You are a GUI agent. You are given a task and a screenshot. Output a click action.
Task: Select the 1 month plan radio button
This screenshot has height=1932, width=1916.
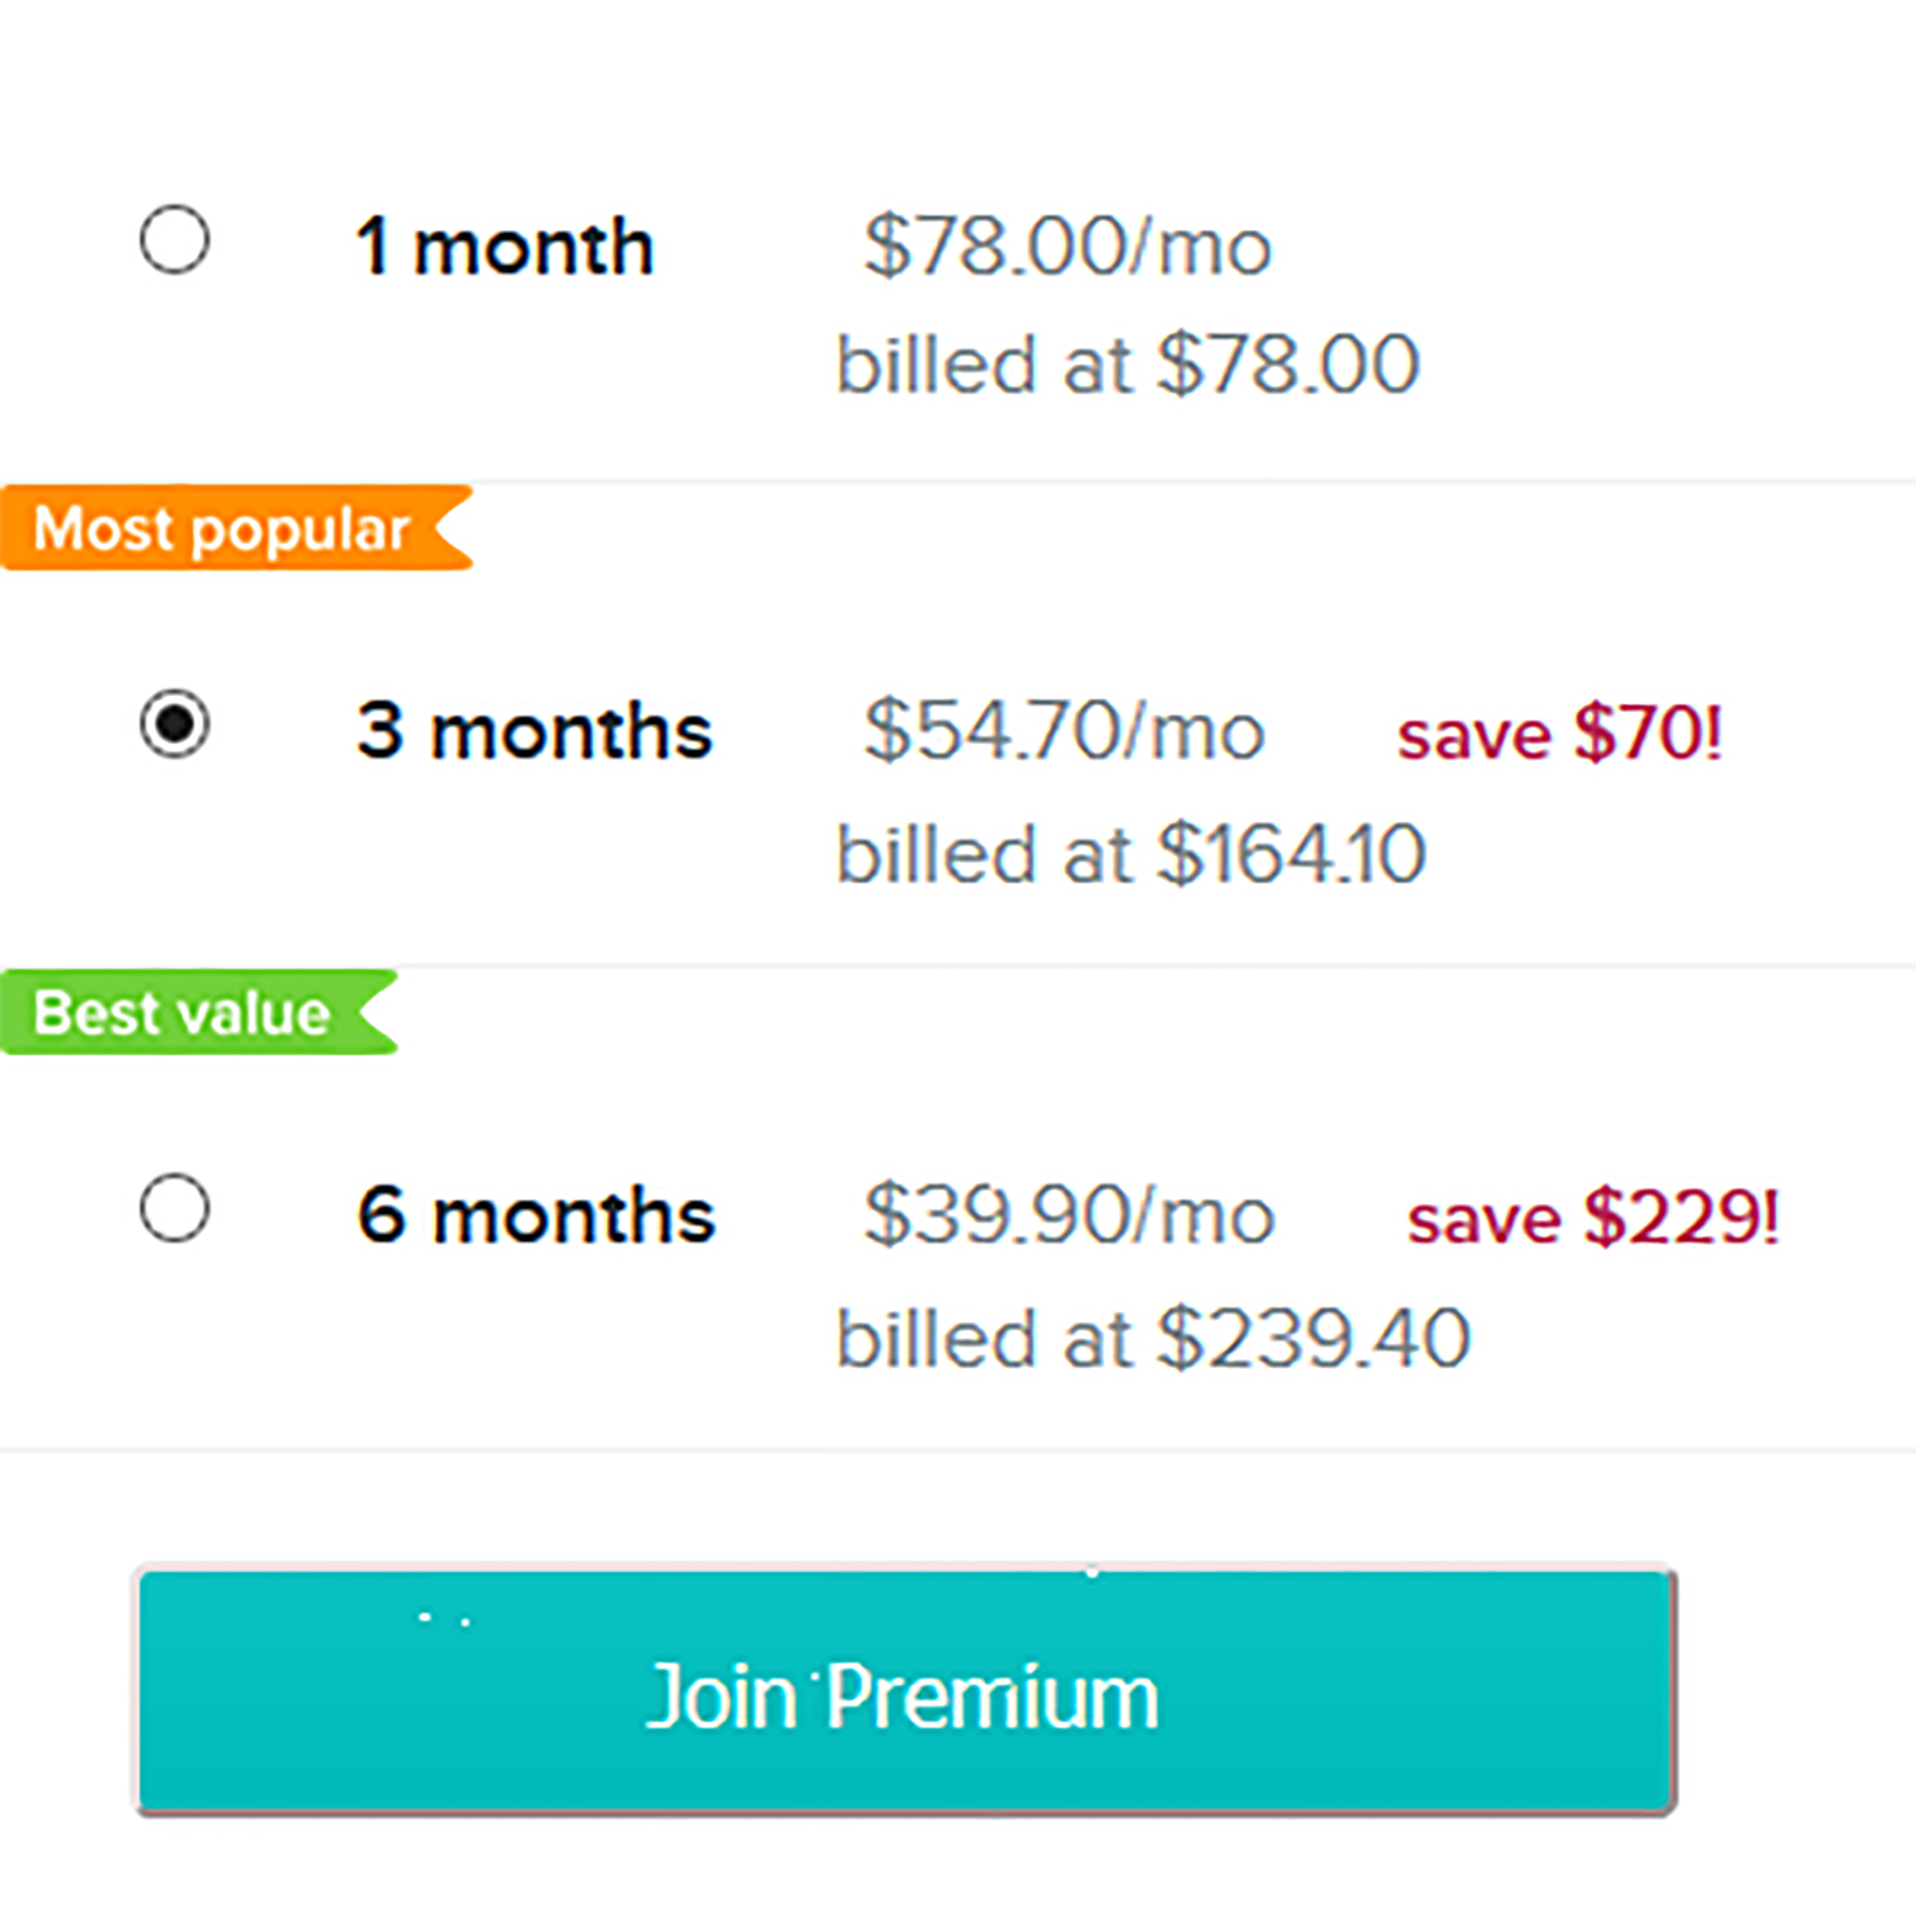click(x=175, y=240)
